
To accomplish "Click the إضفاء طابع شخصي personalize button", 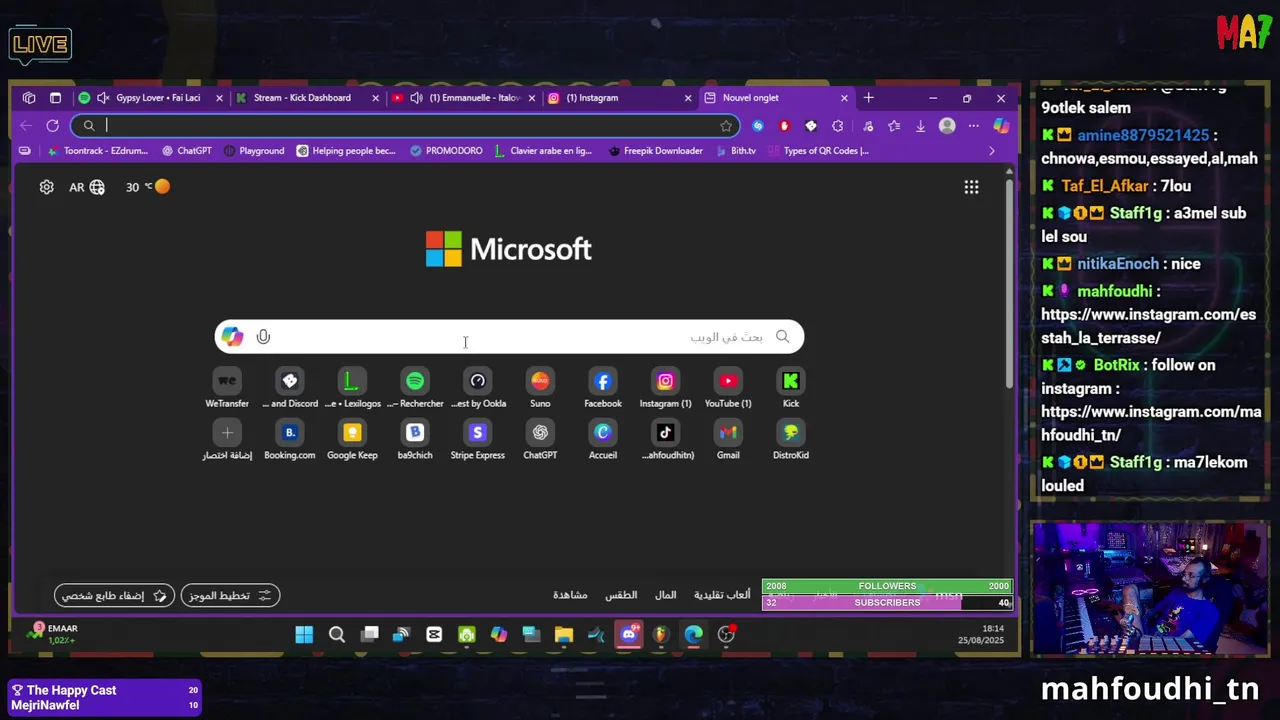I will click(x=114, y=595).
